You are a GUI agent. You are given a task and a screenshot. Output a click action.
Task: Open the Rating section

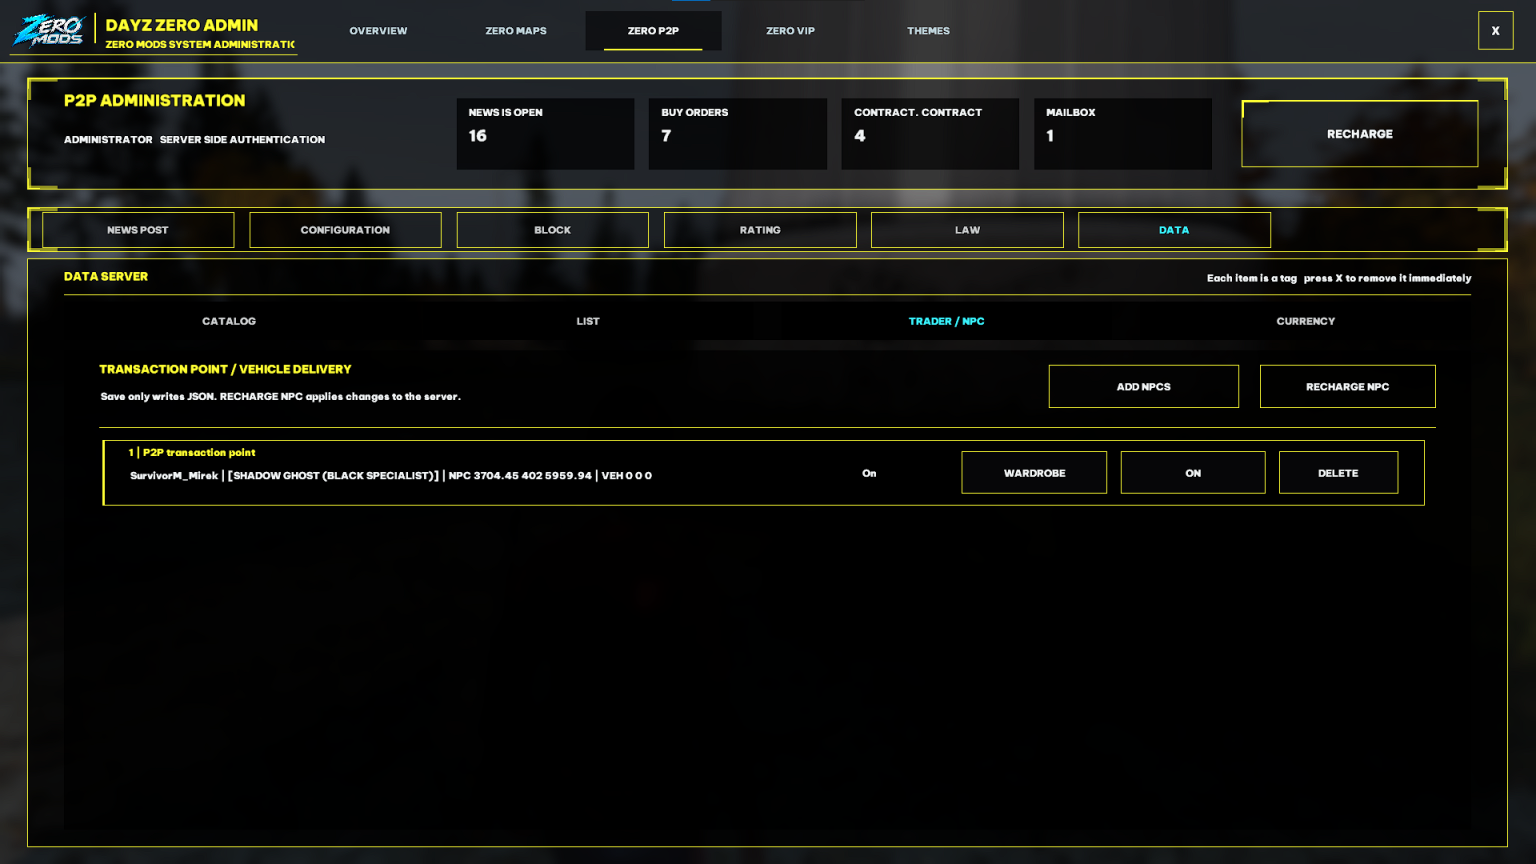point(760,230)
